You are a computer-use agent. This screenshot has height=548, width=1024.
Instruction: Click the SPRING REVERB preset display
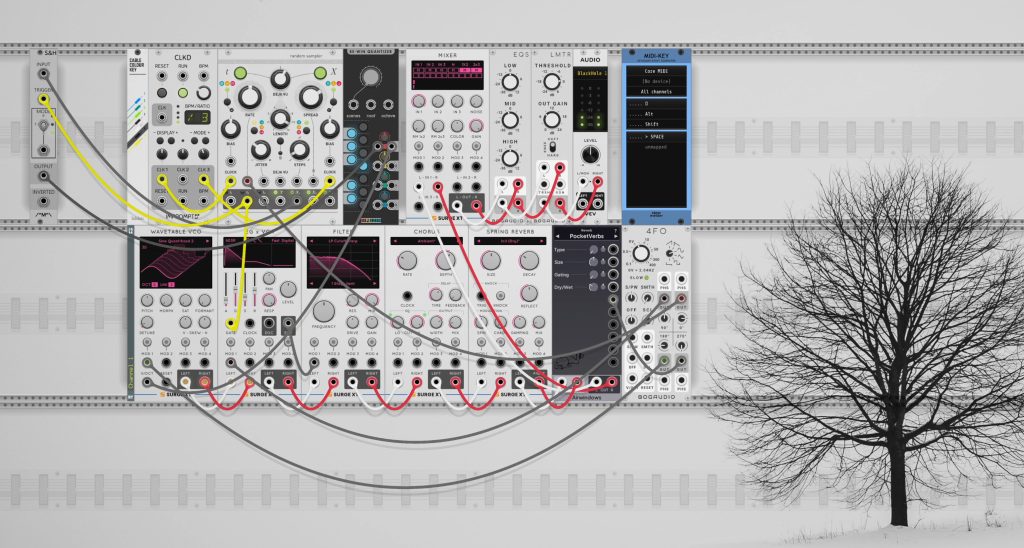pos(510,241)
